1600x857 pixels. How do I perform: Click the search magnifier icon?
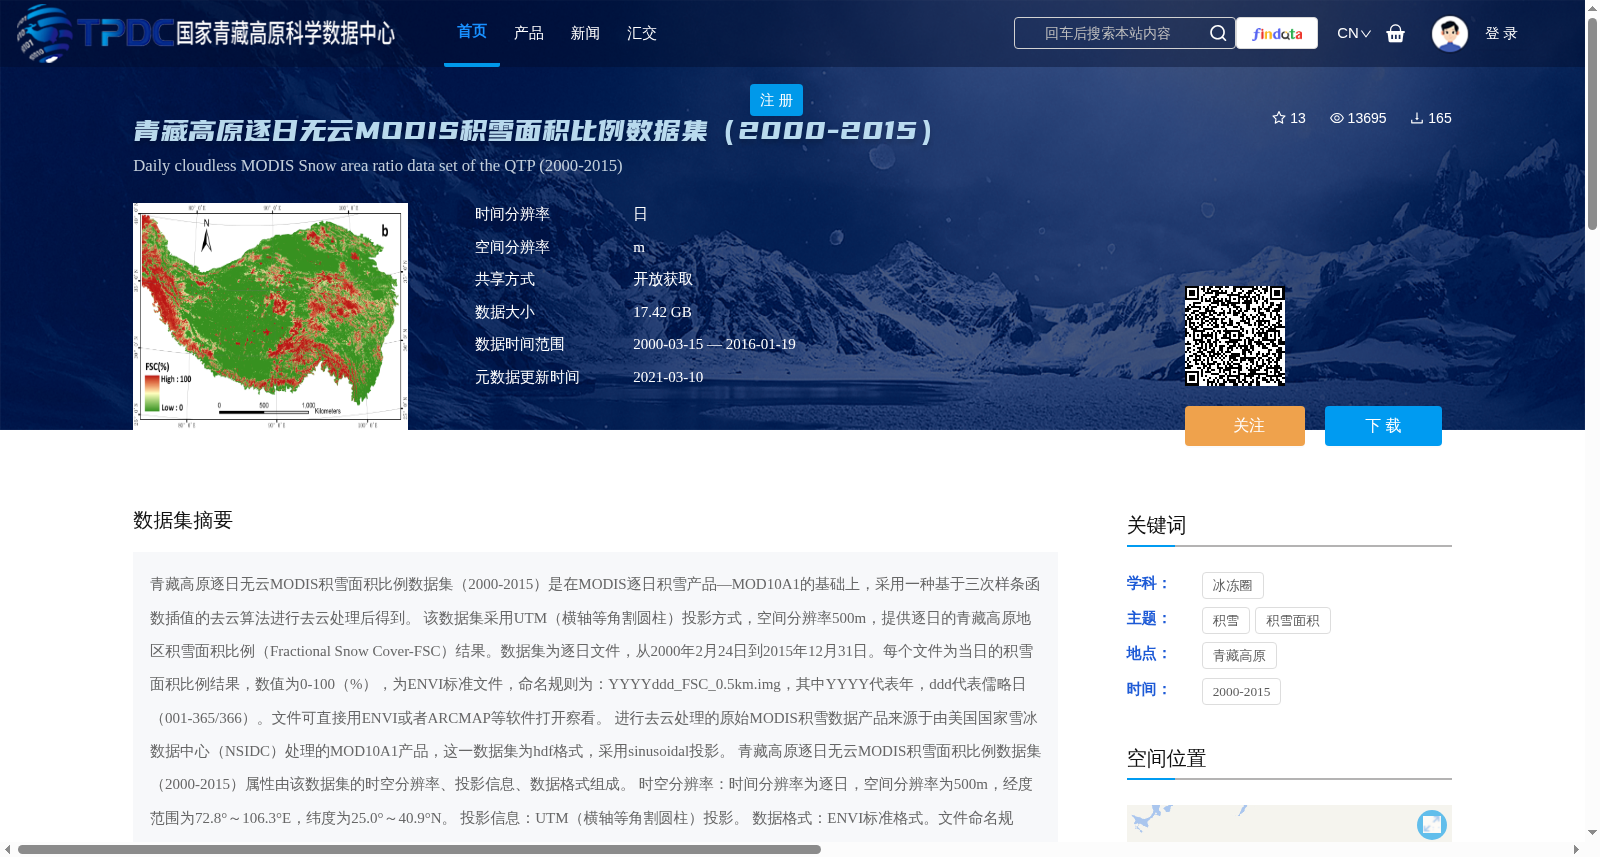pos(1217,33)
